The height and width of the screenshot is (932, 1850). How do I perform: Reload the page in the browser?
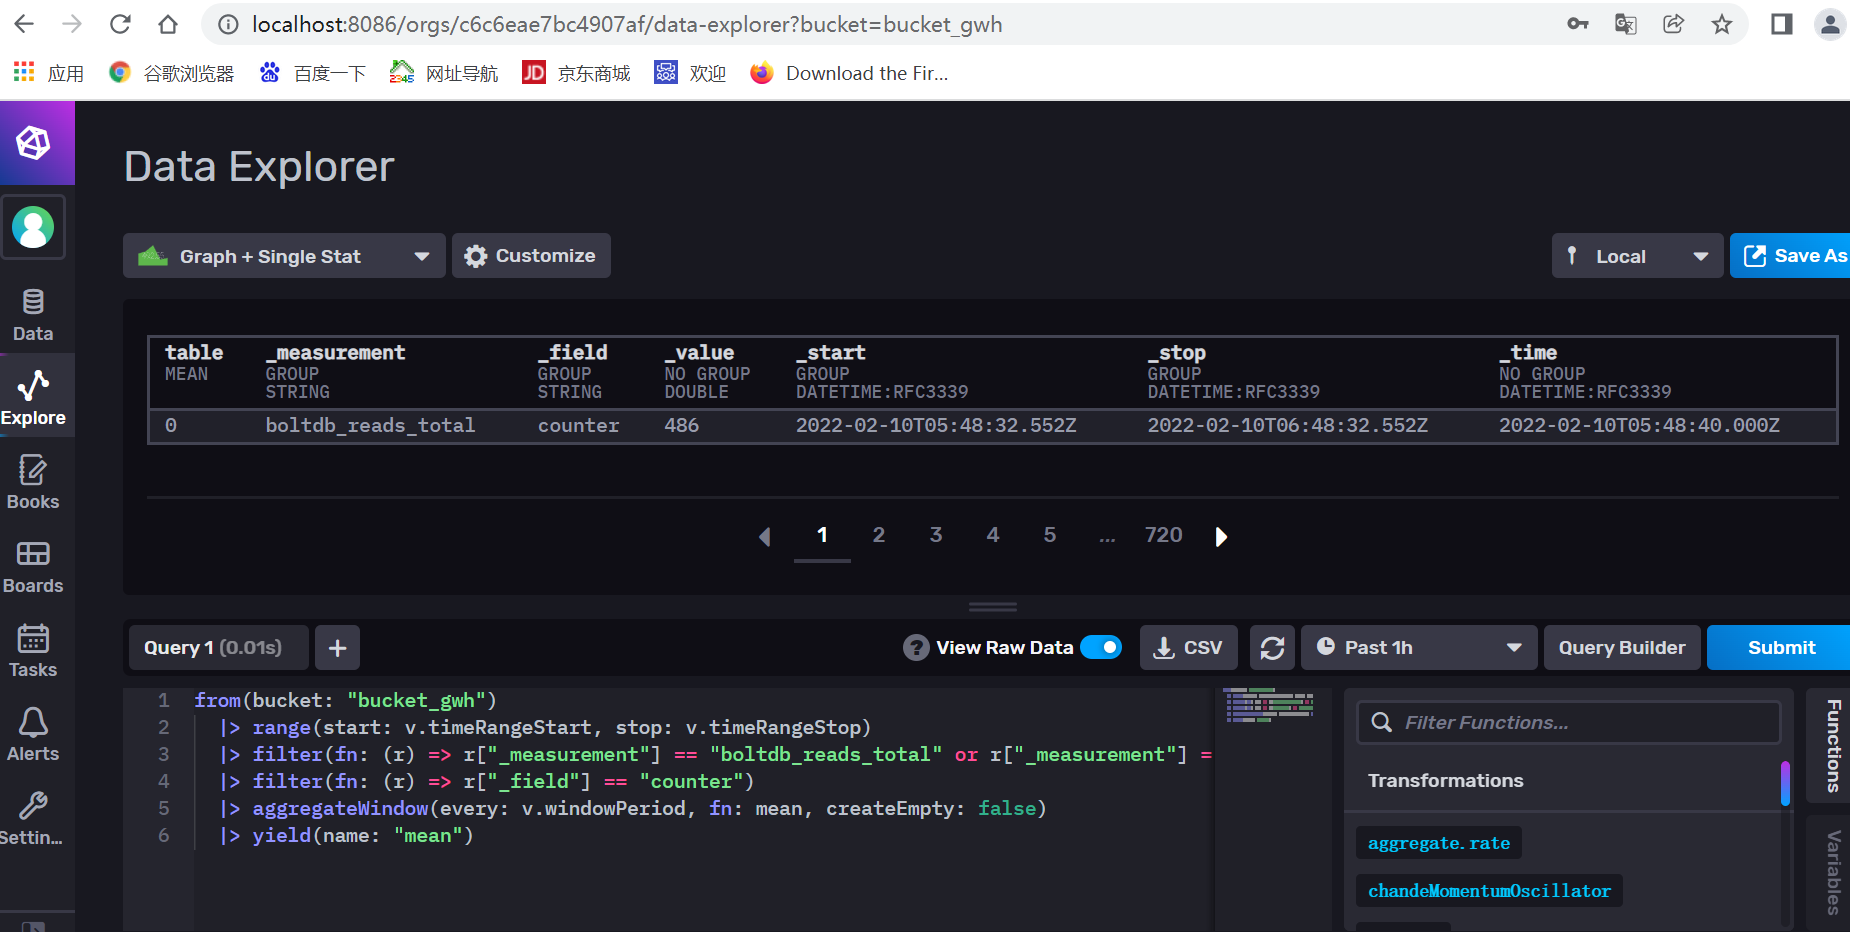[120, 24]
